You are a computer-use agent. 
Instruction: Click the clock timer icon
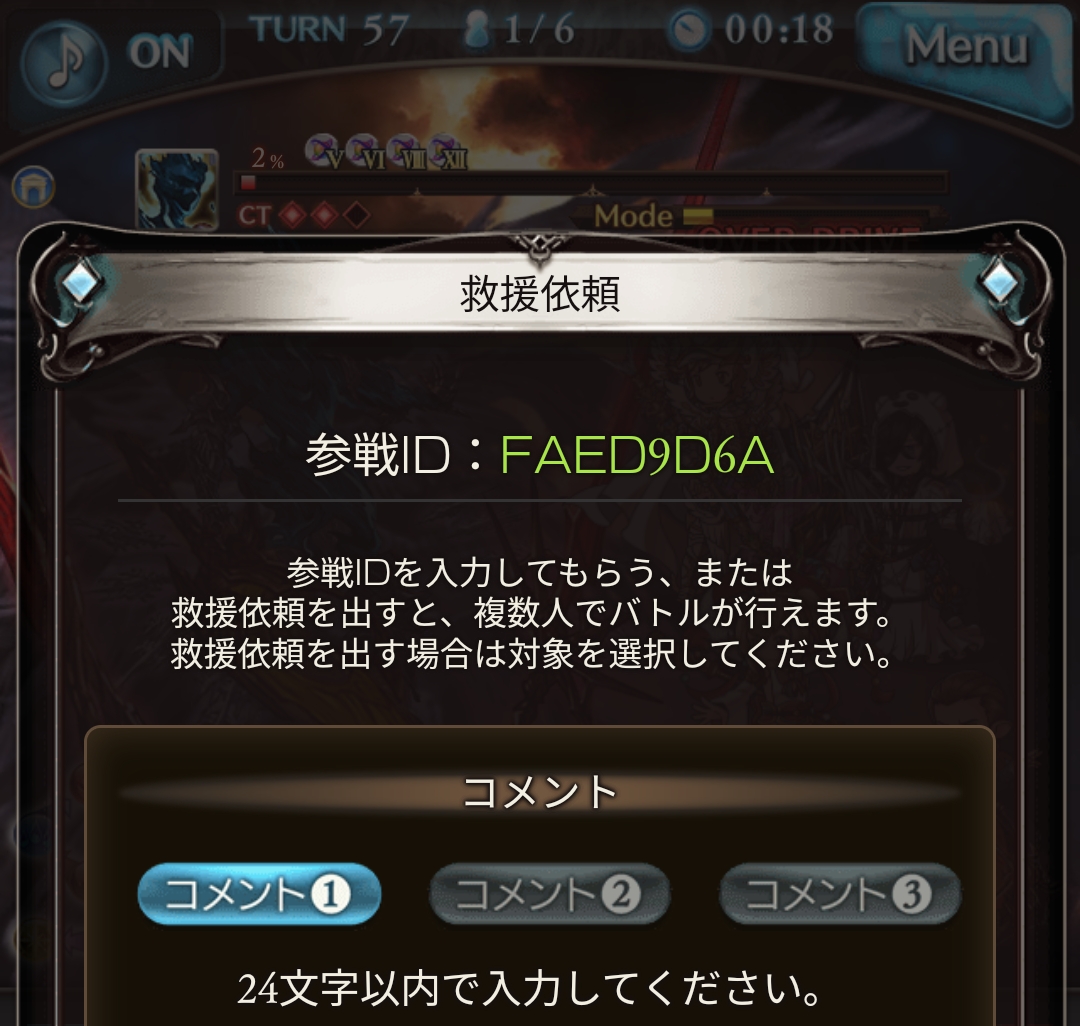pyautogui.click(x=689, y=30)
